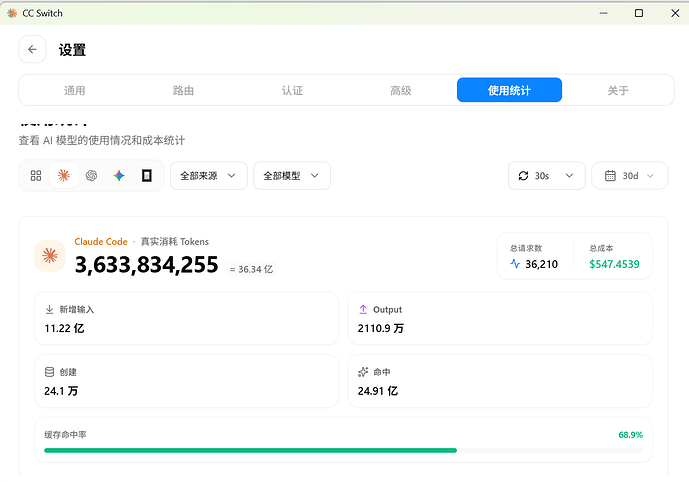This screenshot has width=689, height=482.
Task: Select the Gemini app filter icon
Action: (x=119, y=176)
